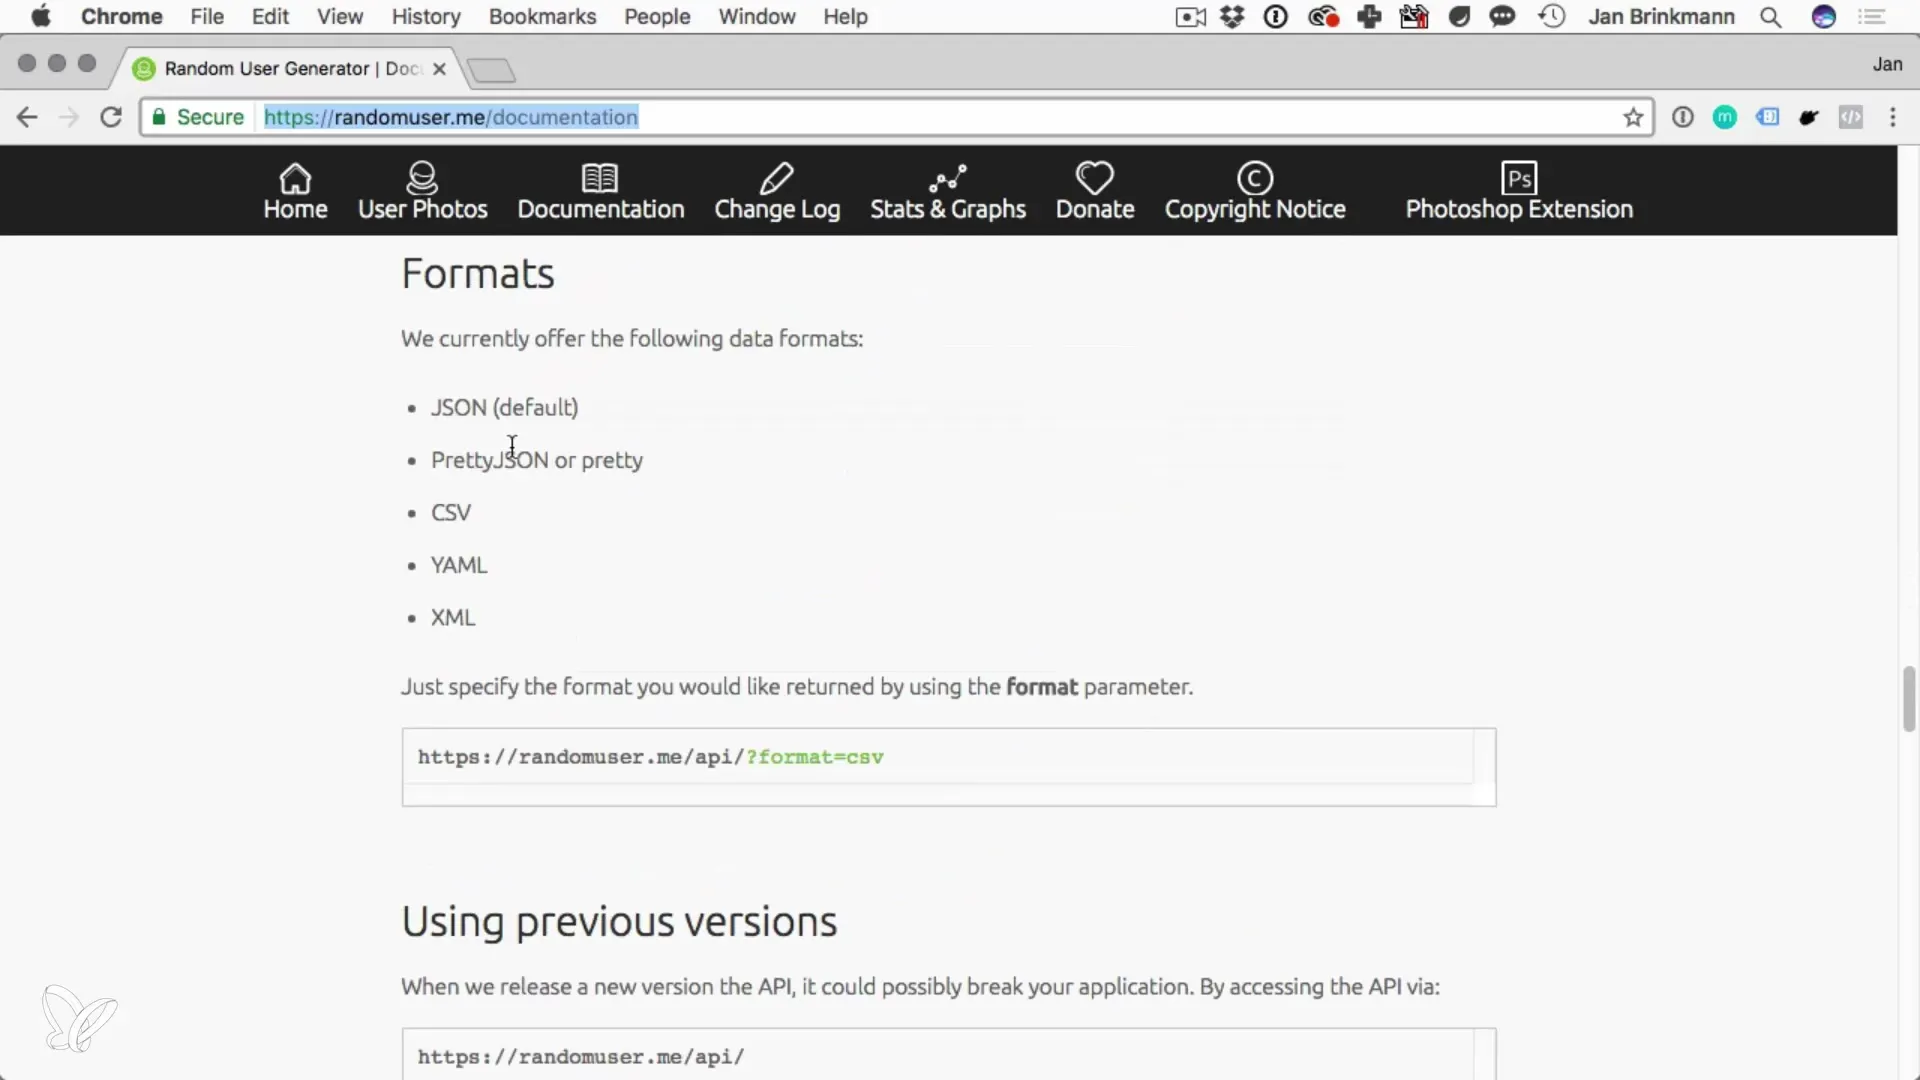
Task: Click the green padlock Secure indicator
Action: (198, 117)
